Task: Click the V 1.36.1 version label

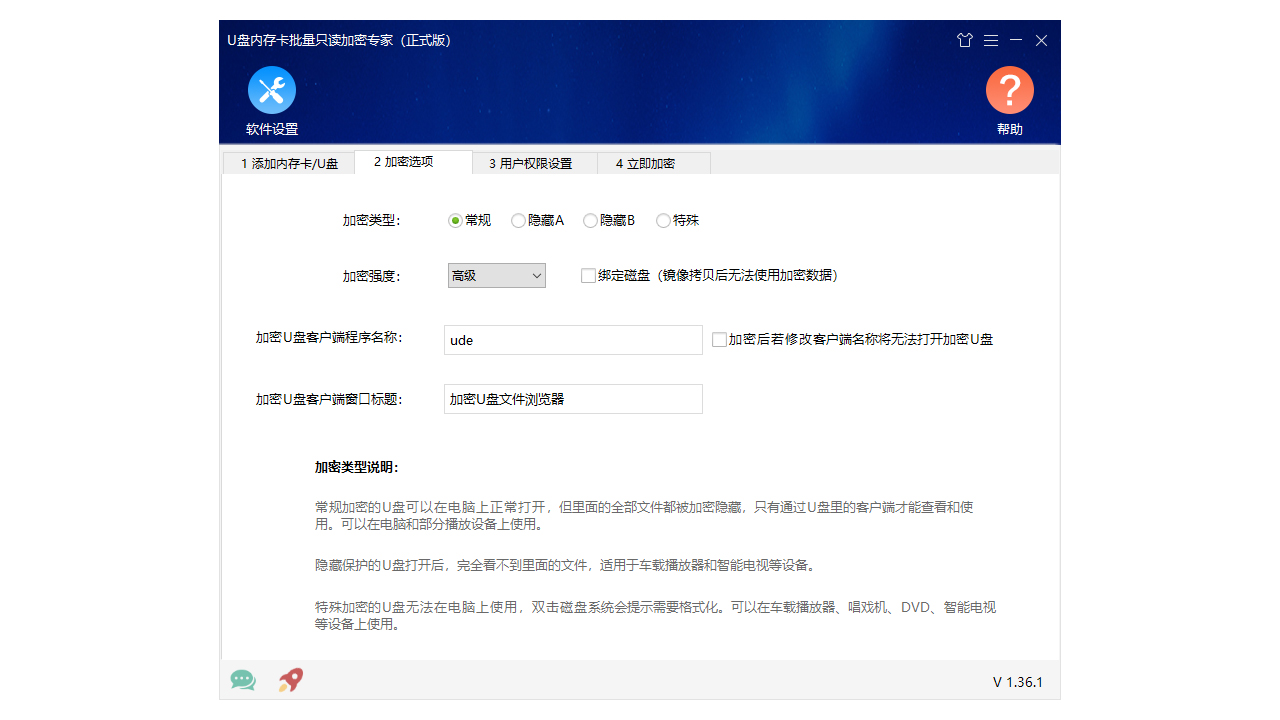Action: (x=1016, y=681)
